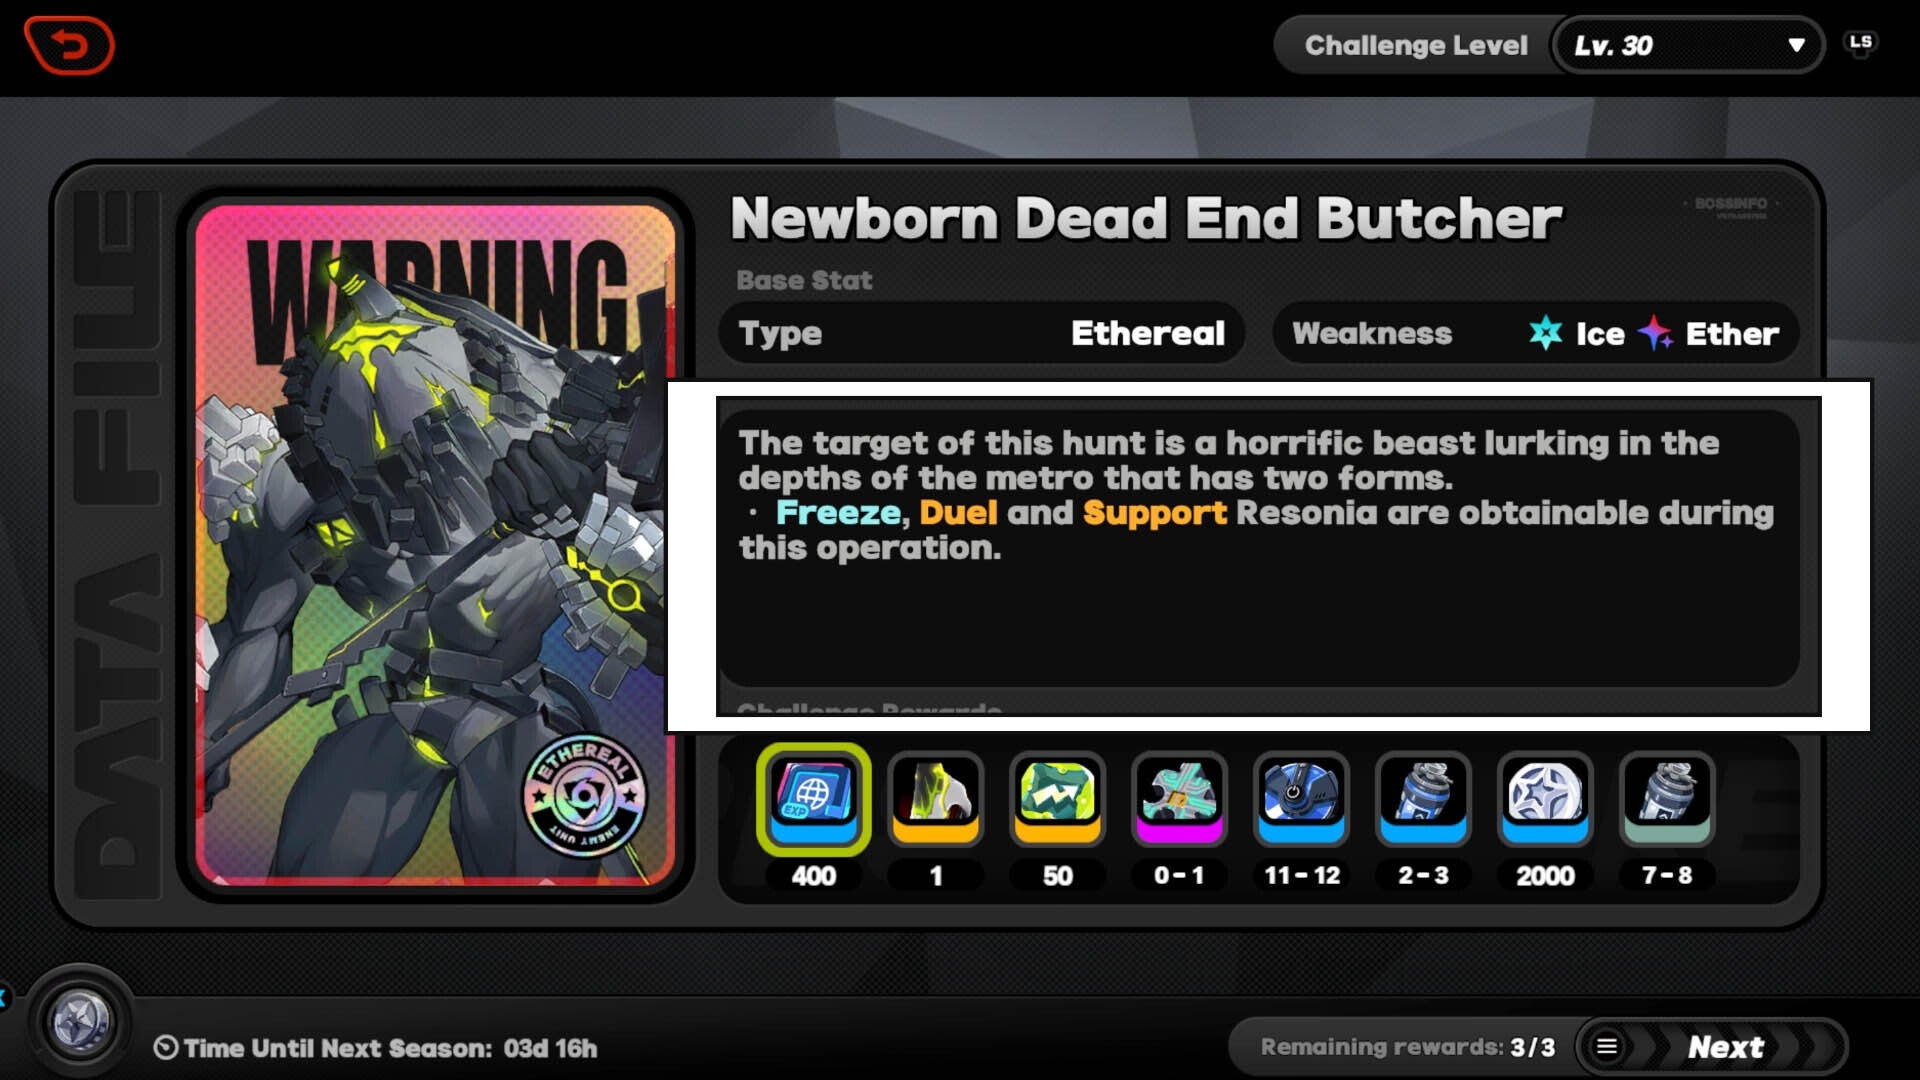
Task: Click the Newborn Dead End Butcher boss card
Action: (x=436, y=545)
